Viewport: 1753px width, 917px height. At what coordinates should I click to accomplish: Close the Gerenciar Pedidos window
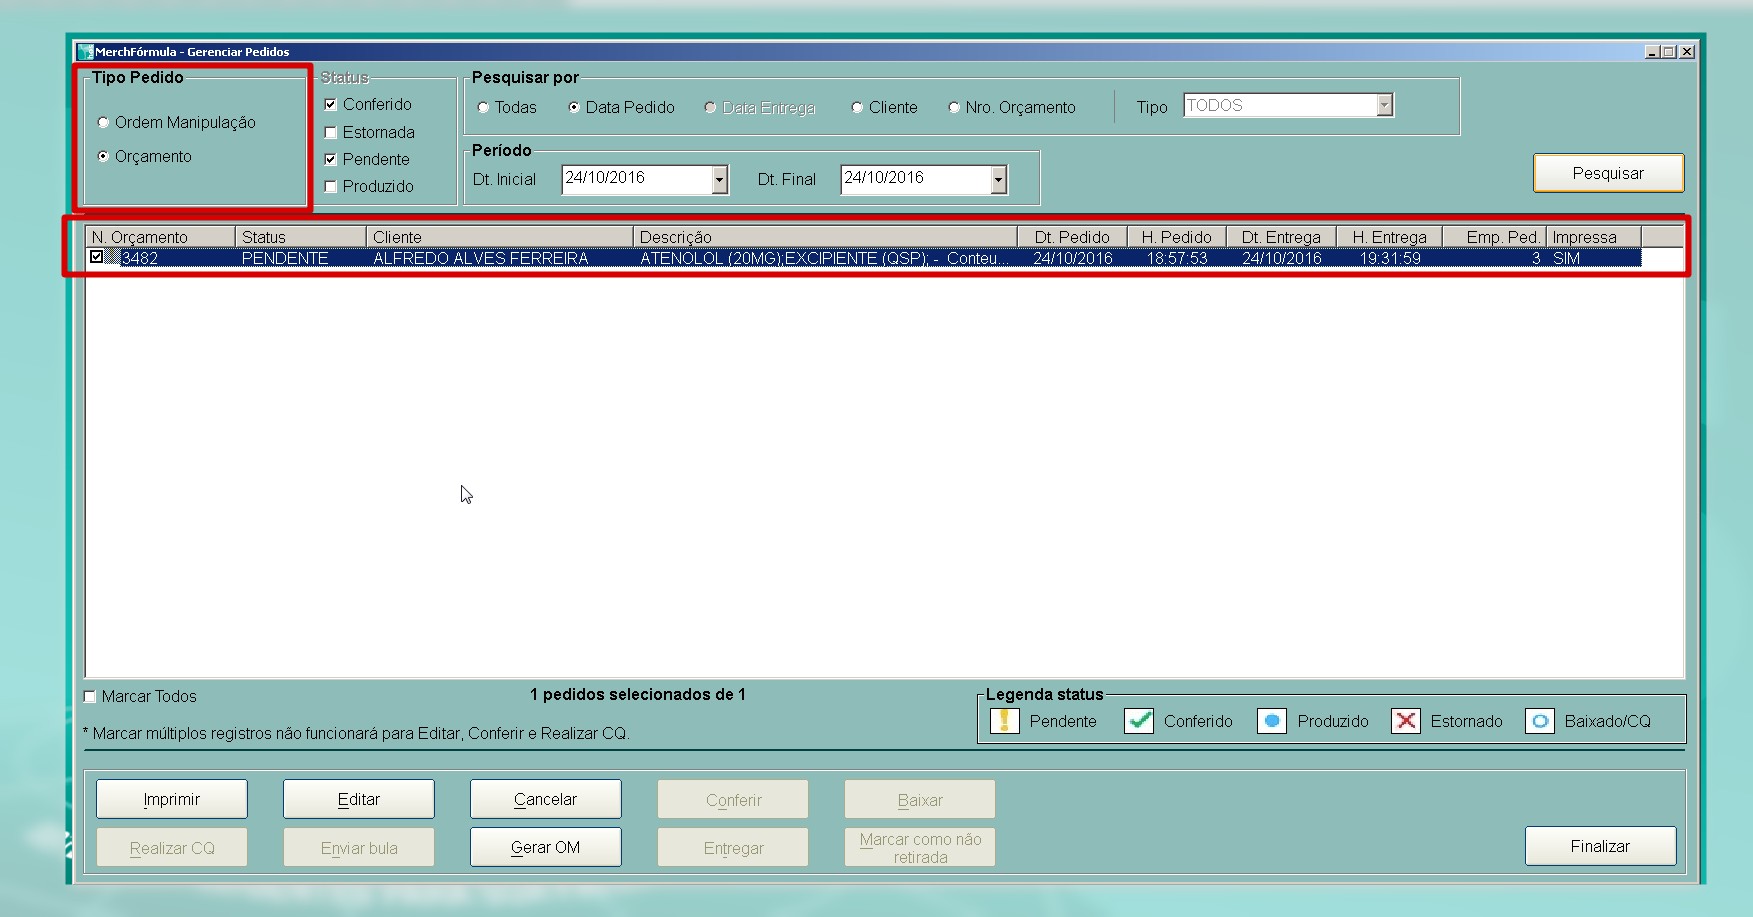(x=1687, y=52)
